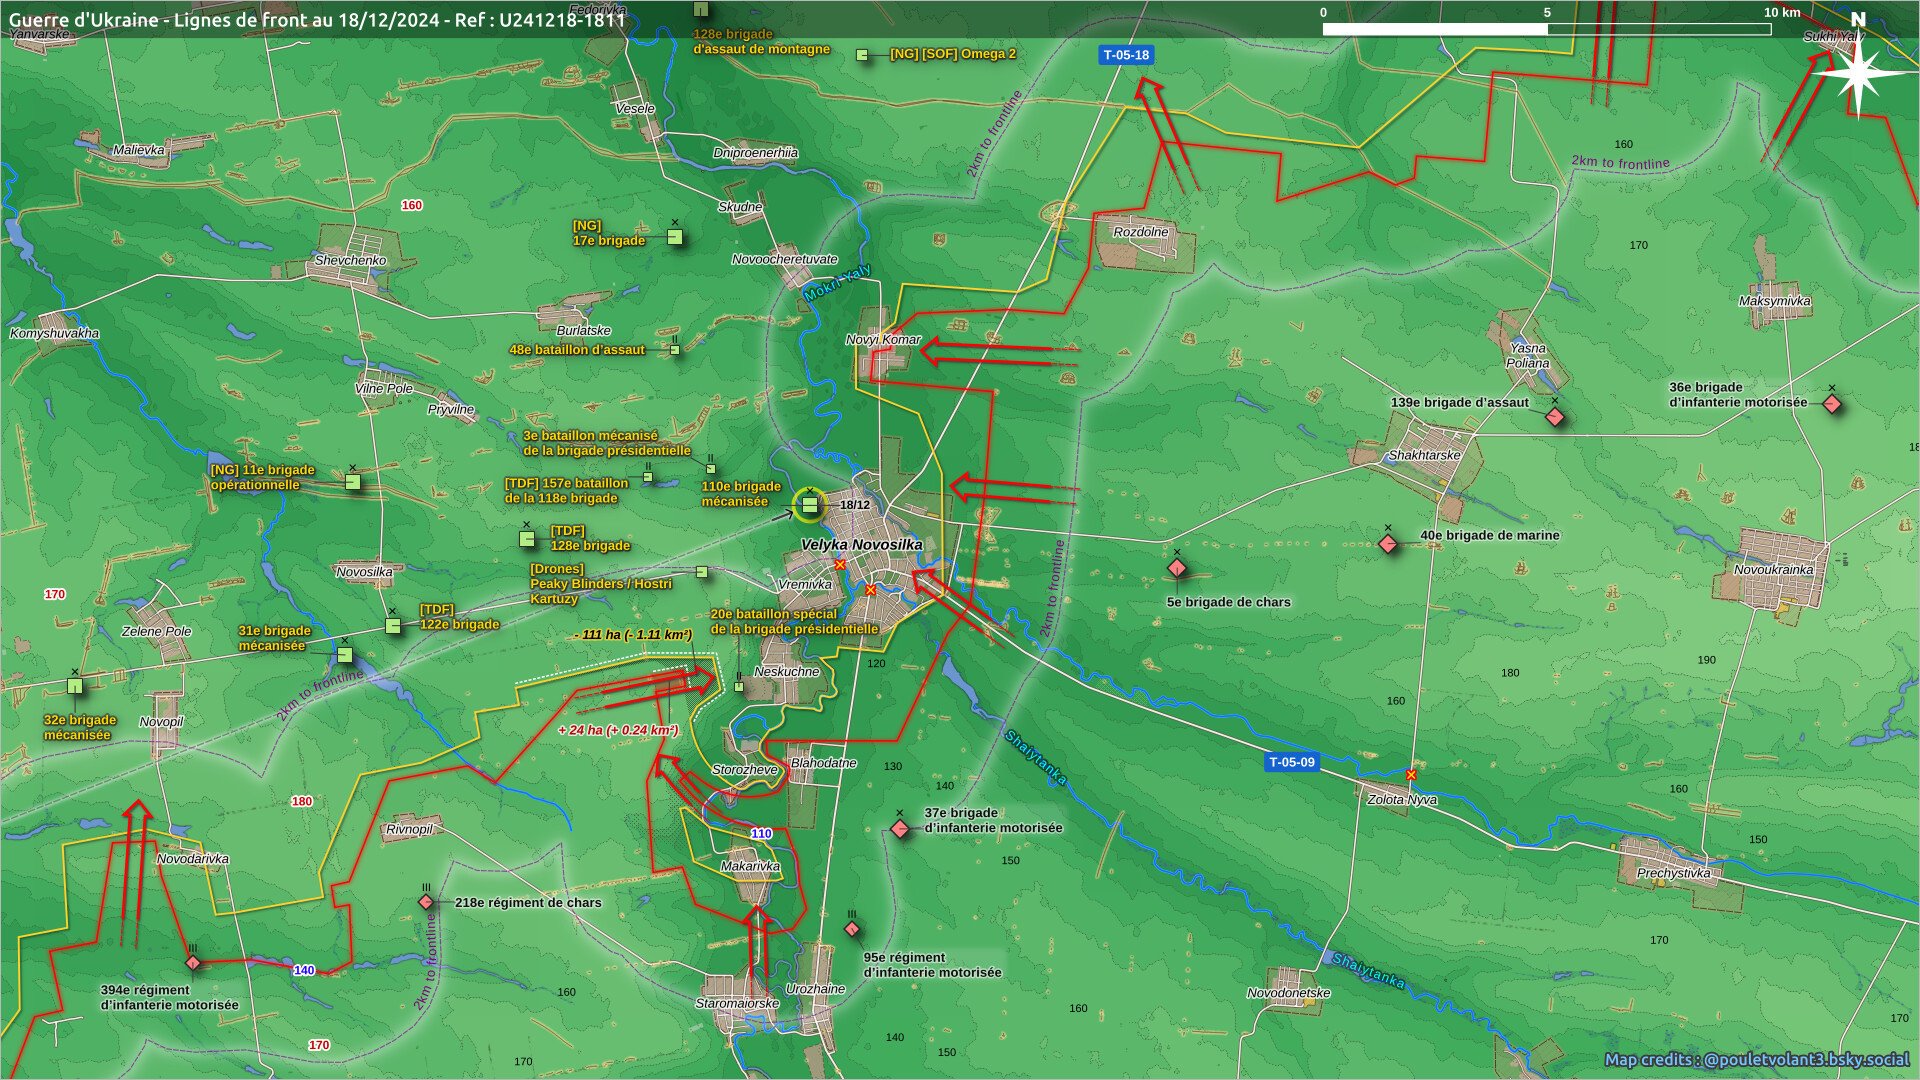1920x1080 pixels.
Task: Click the 37e brigade d'infanterie motorisée diamond
Action: (900, 829)
